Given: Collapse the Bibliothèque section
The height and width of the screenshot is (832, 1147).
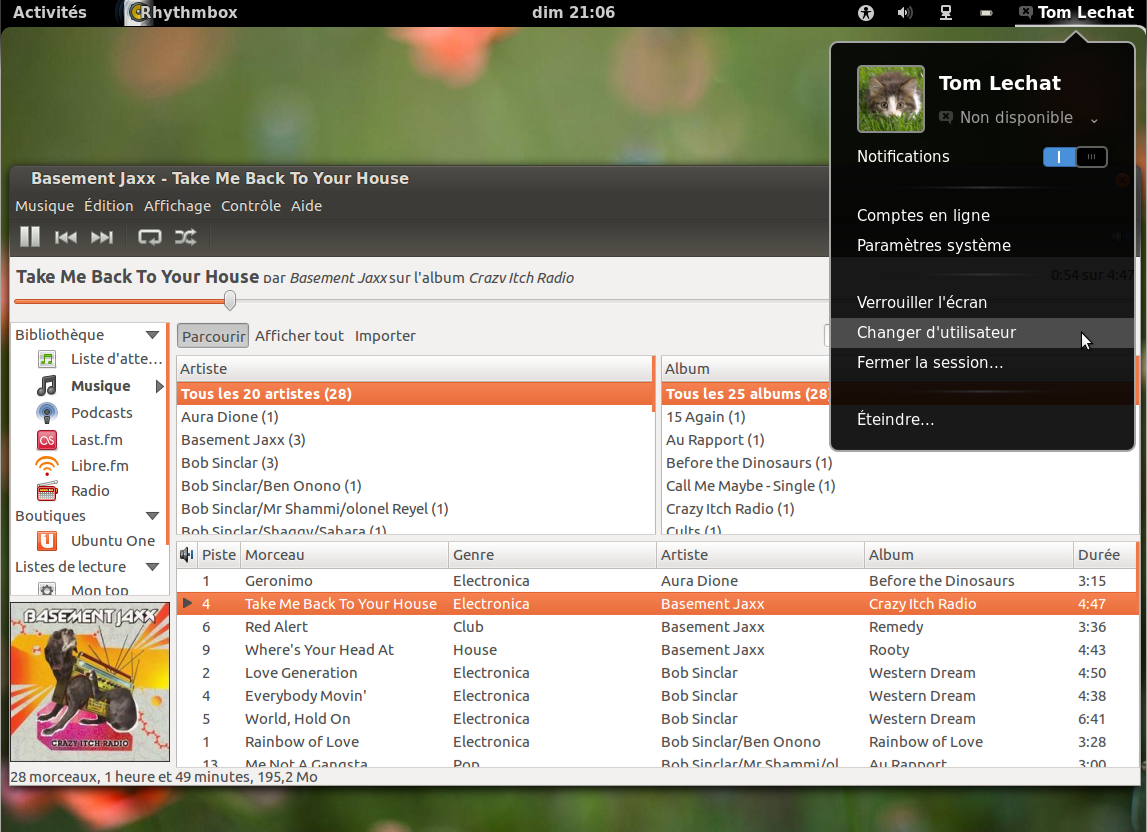Looking at the screenshot, I should tap(152, 334).
